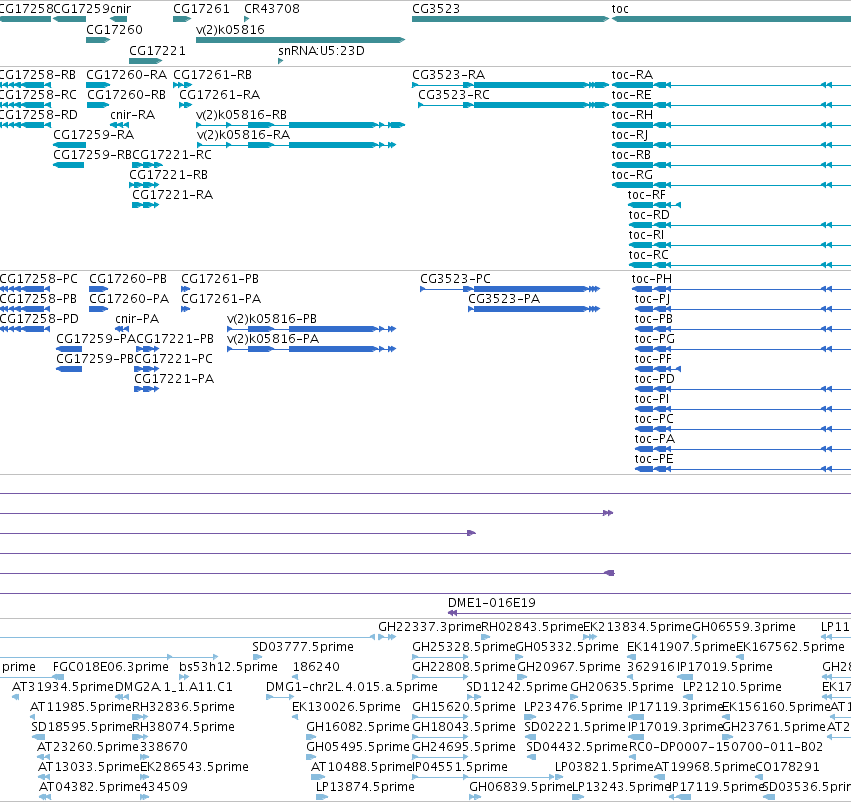Select protein v(2)k05816-PB

click(312, 329)
